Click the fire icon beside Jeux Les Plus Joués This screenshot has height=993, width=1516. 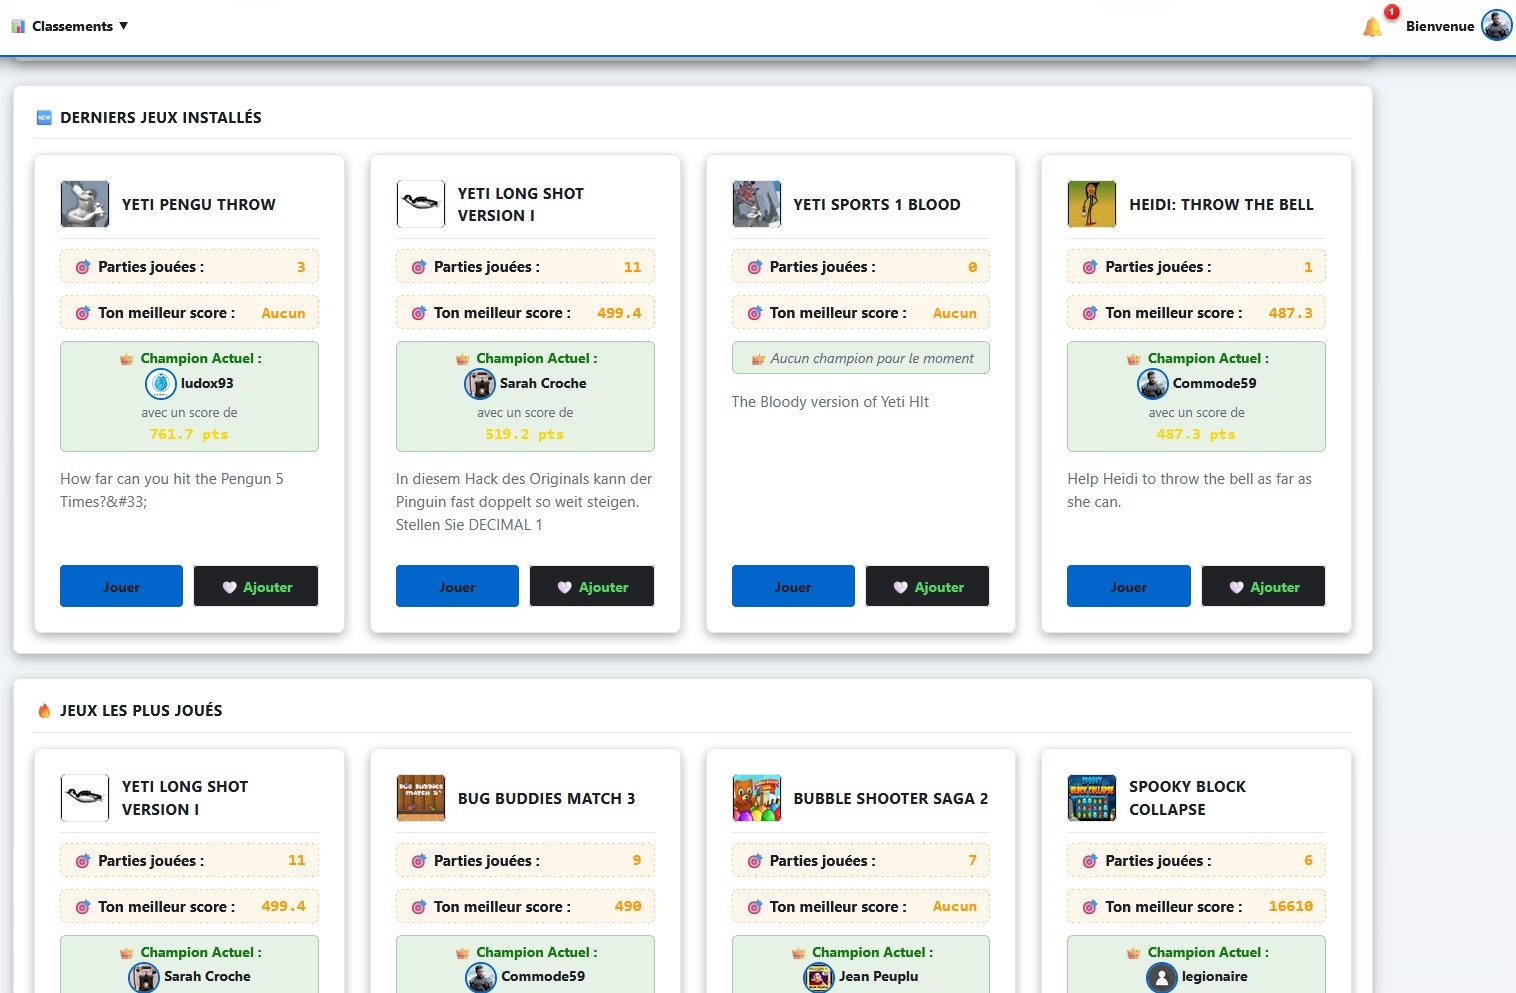(x=44, y=710)
